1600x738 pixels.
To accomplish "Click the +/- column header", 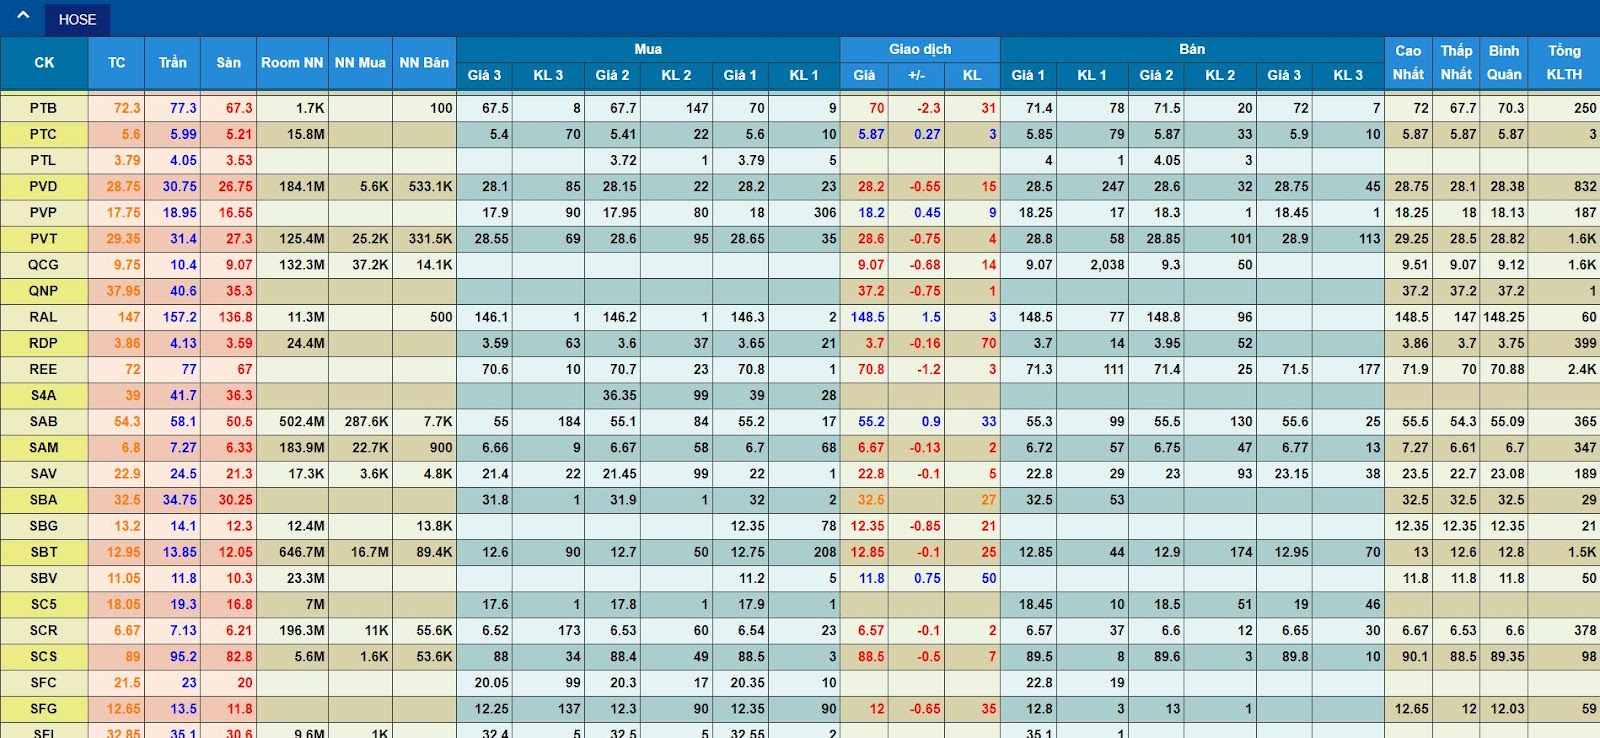I will click(917, 76).
